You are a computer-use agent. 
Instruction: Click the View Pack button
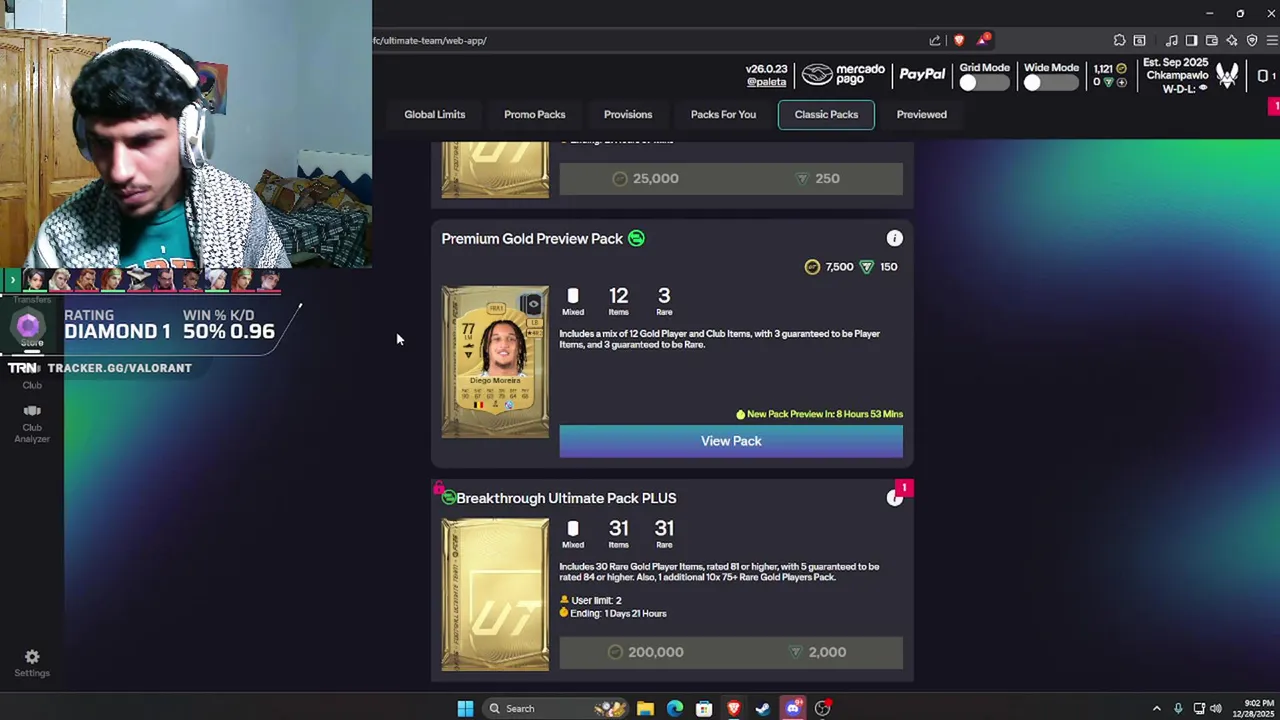pos(731,441)
